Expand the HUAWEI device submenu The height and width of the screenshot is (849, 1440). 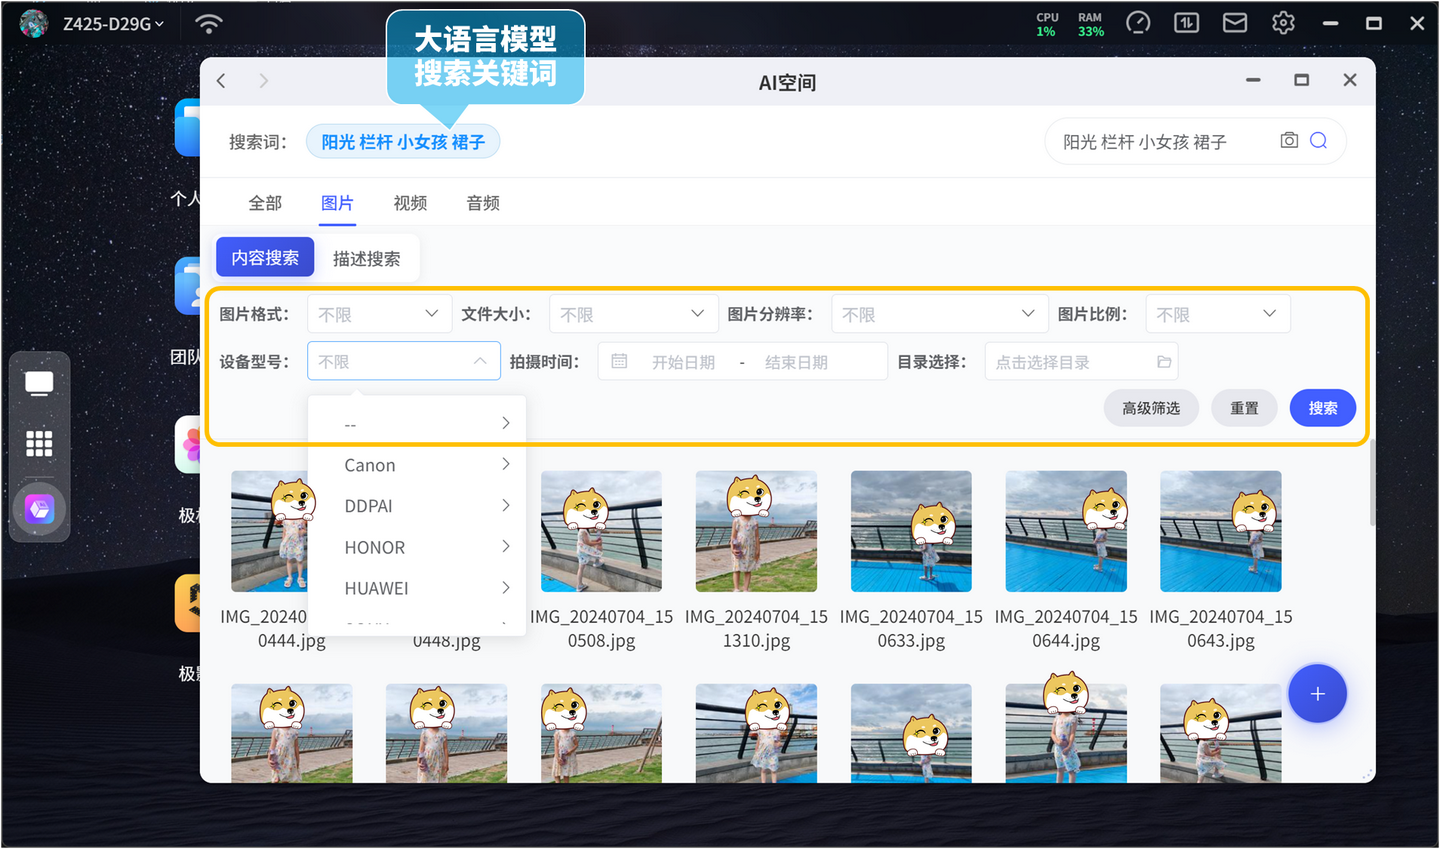[x=417, y=588]
